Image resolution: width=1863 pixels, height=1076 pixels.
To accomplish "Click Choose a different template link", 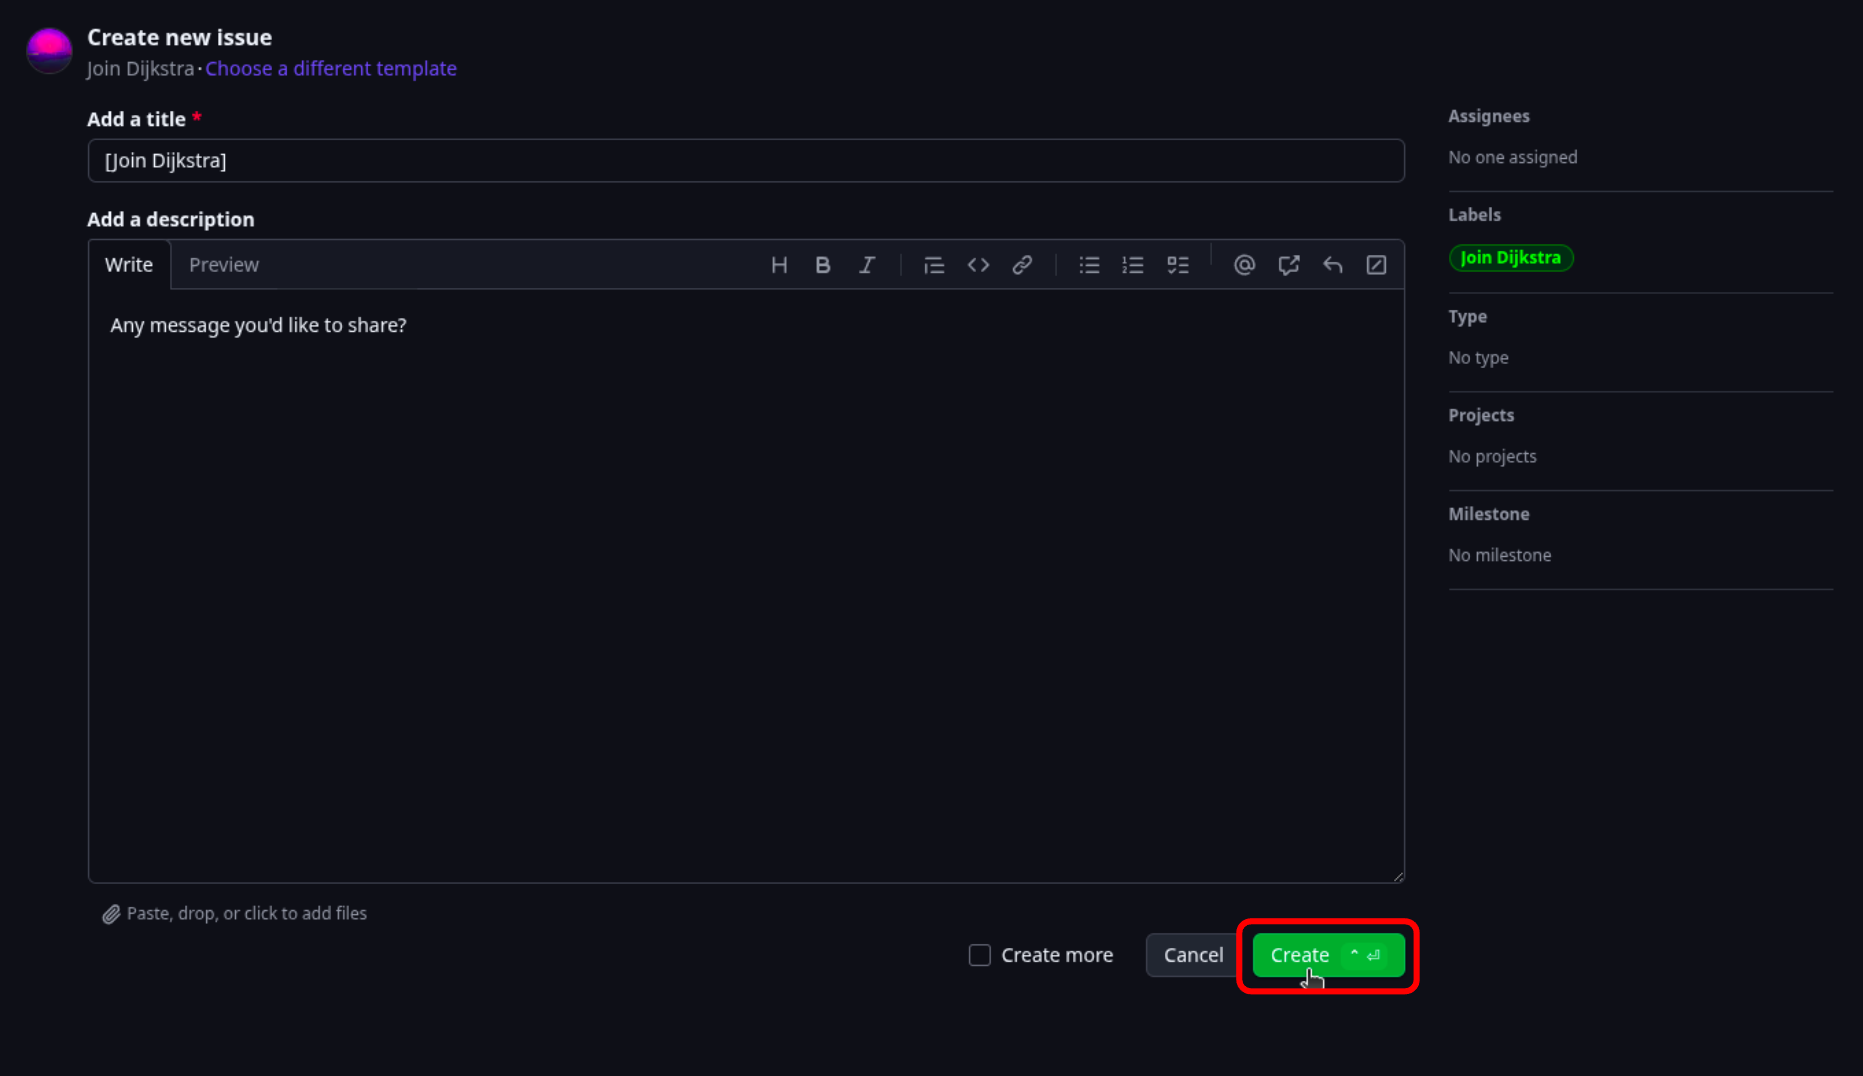I will pos(331,68).
